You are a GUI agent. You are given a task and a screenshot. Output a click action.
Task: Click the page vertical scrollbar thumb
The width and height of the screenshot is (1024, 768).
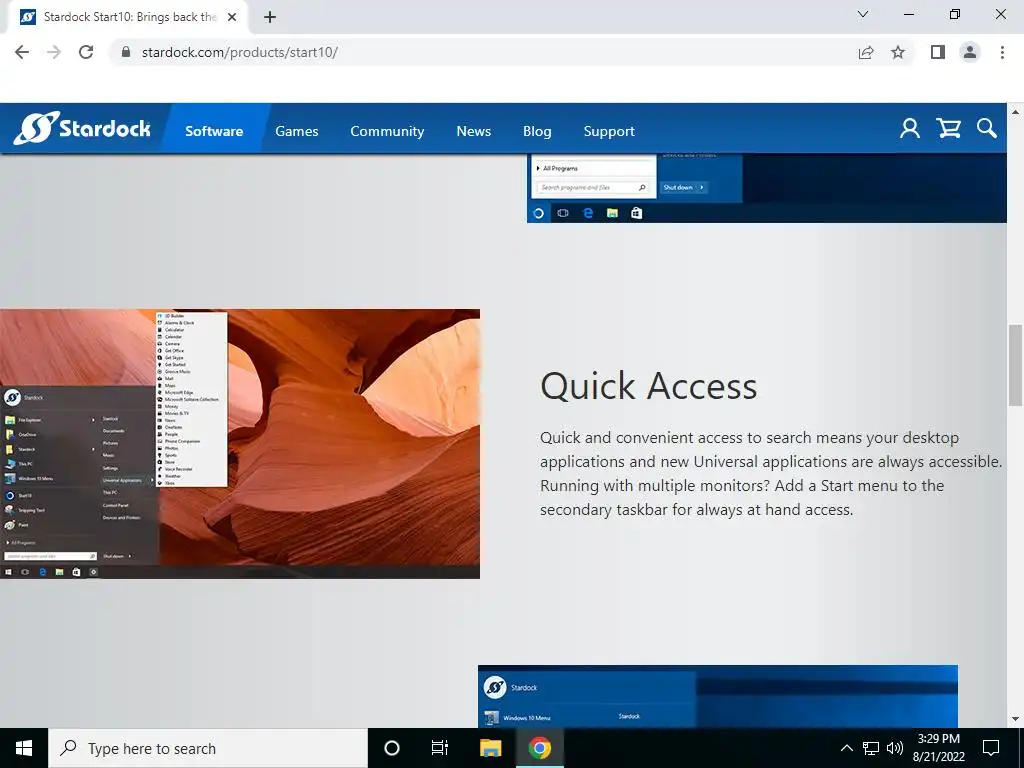pos(1016,366)
